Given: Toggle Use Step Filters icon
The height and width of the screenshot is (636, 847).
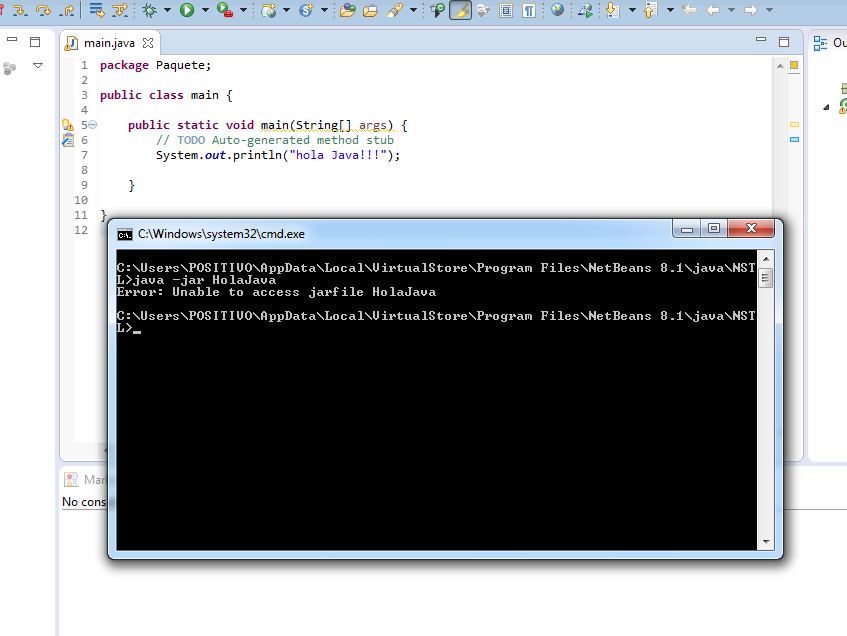Looking at the screenshot, I should pos(119,10).
